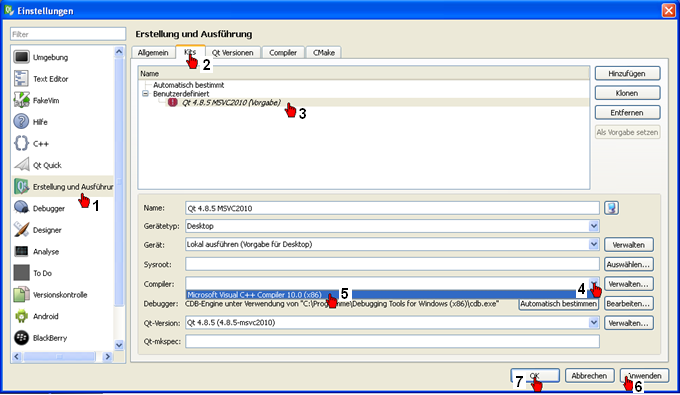The height and width of the screenshot is (395, 680).
Task: Expand the Qt-Version combo box
Action: coord(594,323)
